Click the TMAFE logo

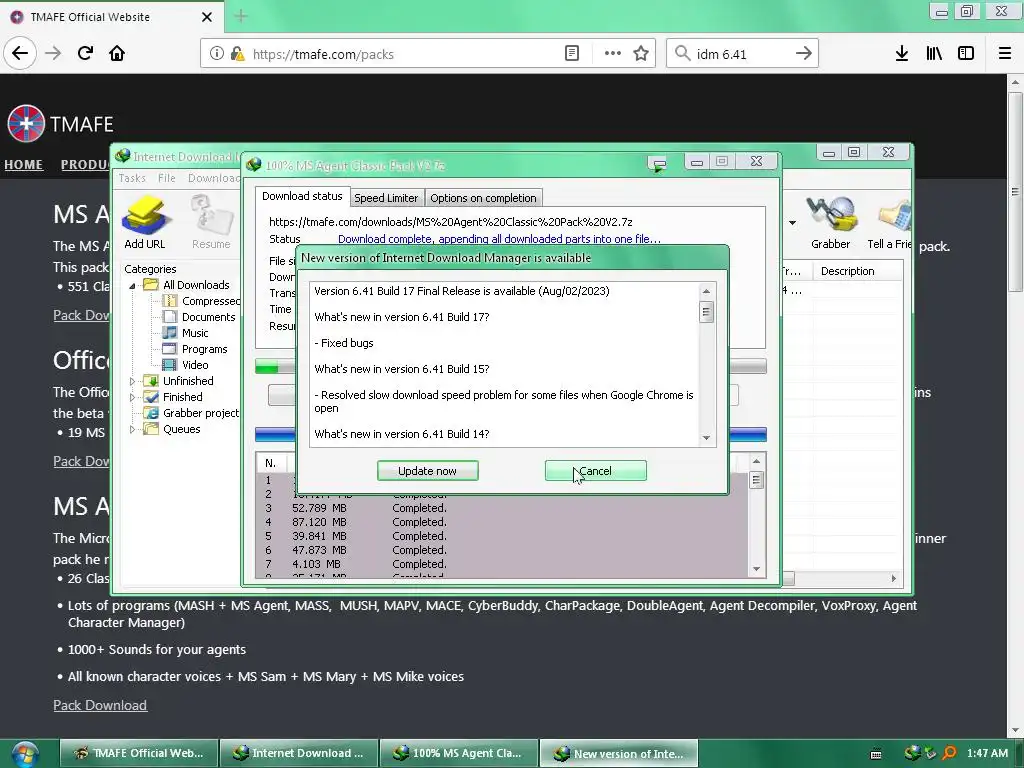point(60,123)
